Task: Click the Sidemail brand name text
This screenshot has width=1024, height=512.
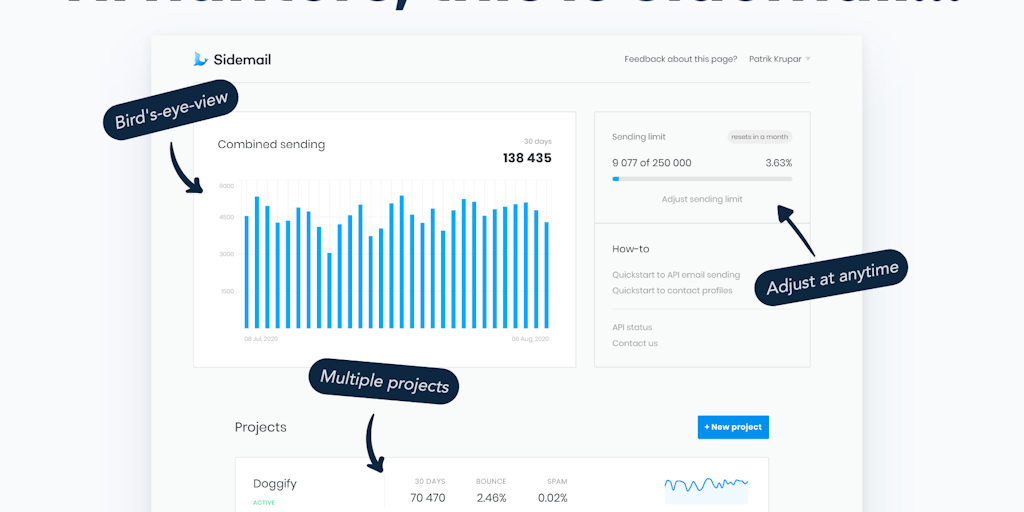Action: (242, 60)
